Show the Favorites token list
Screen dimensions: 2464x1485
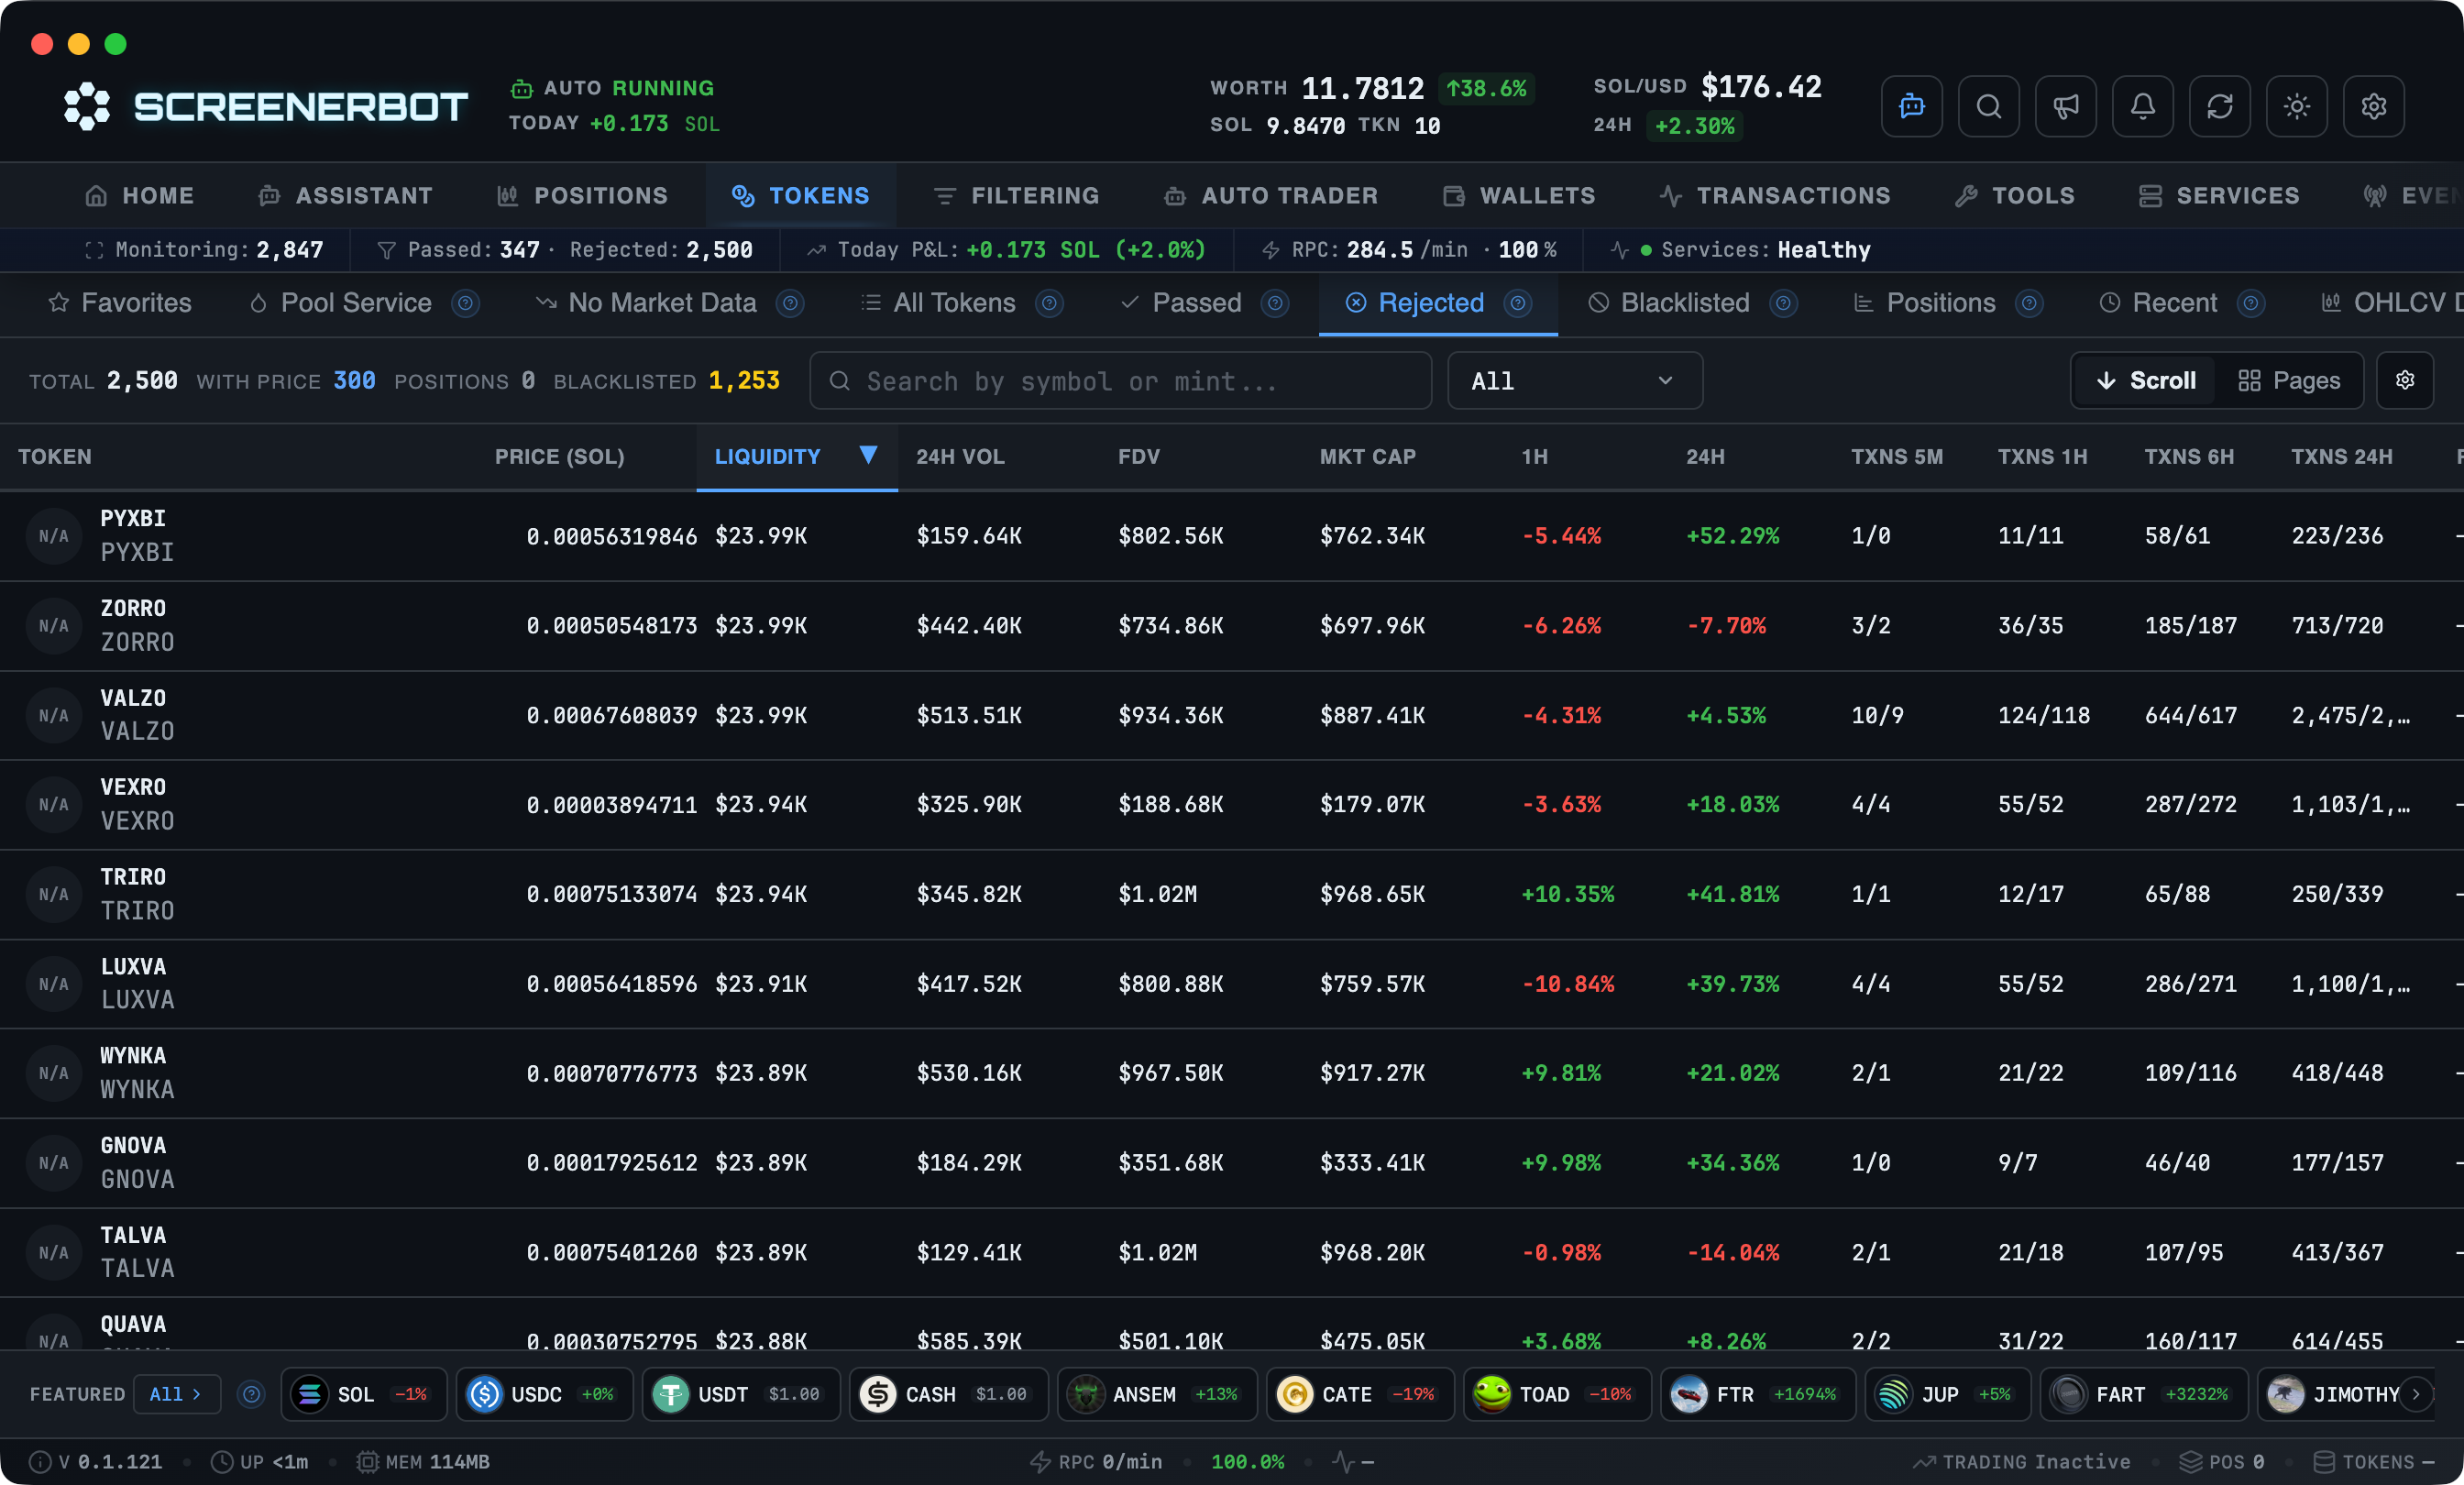point(120,303)
